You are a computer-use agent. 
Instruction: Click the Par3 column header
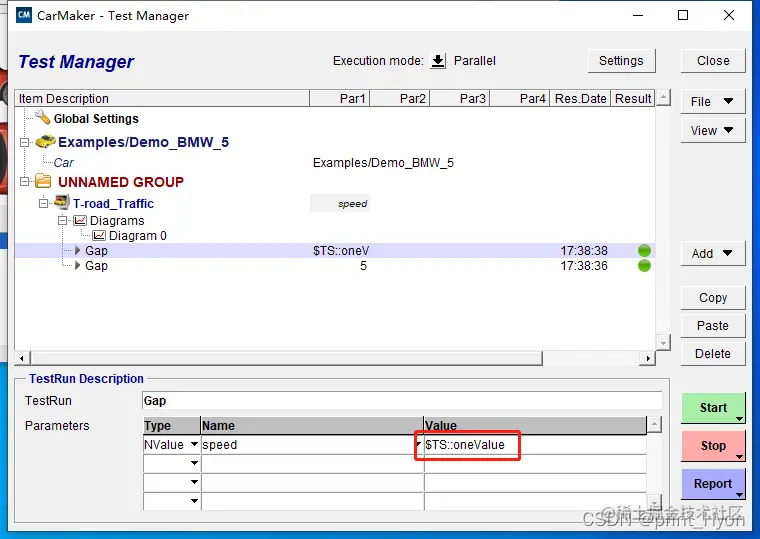460,98
